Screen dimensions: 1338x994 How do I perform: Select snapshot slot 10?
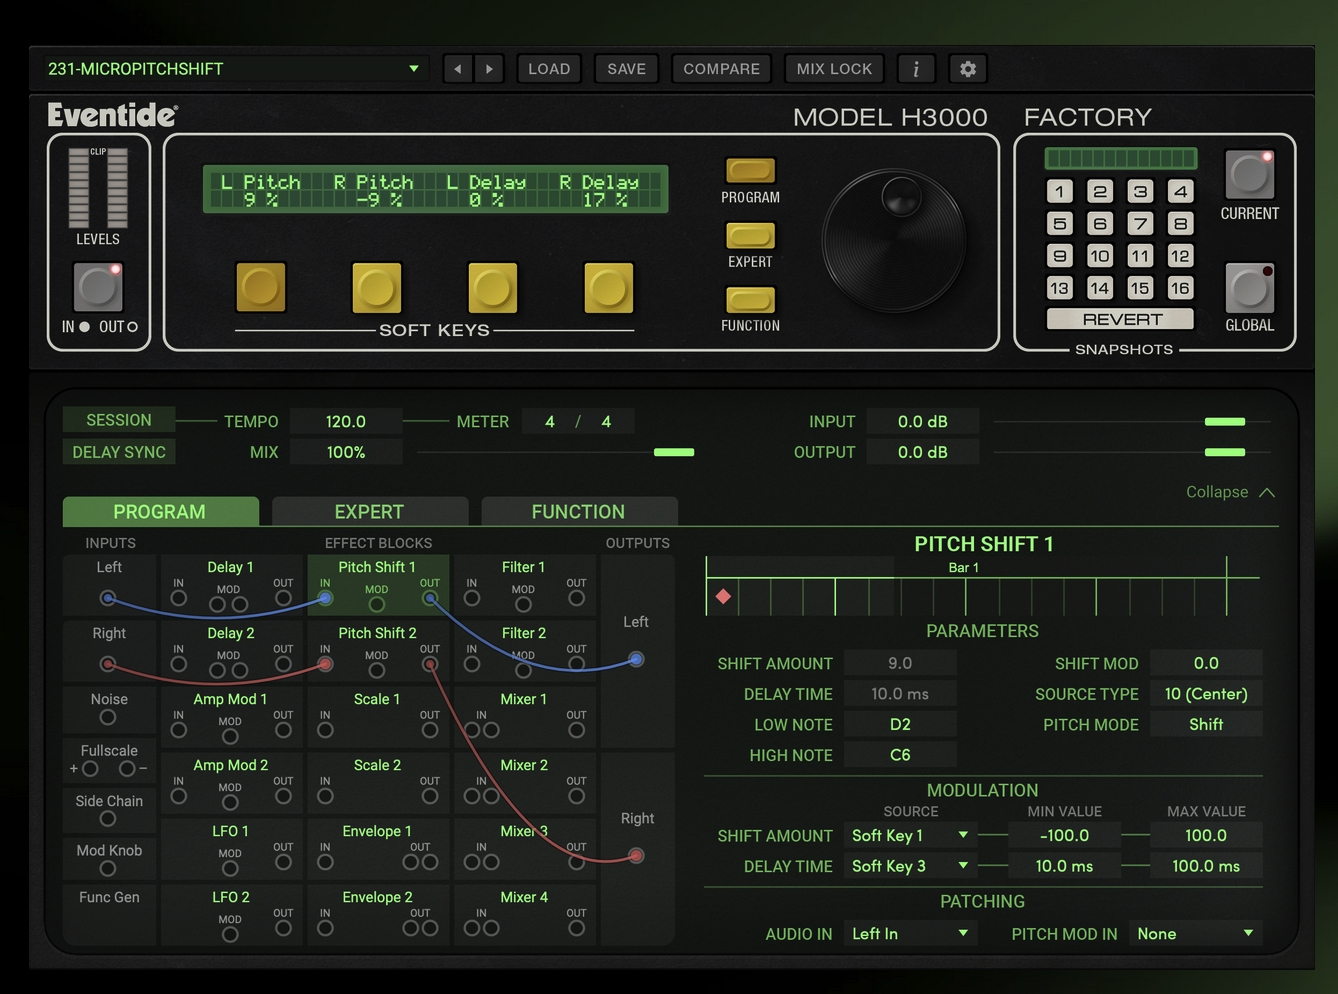click(1099, 256)
